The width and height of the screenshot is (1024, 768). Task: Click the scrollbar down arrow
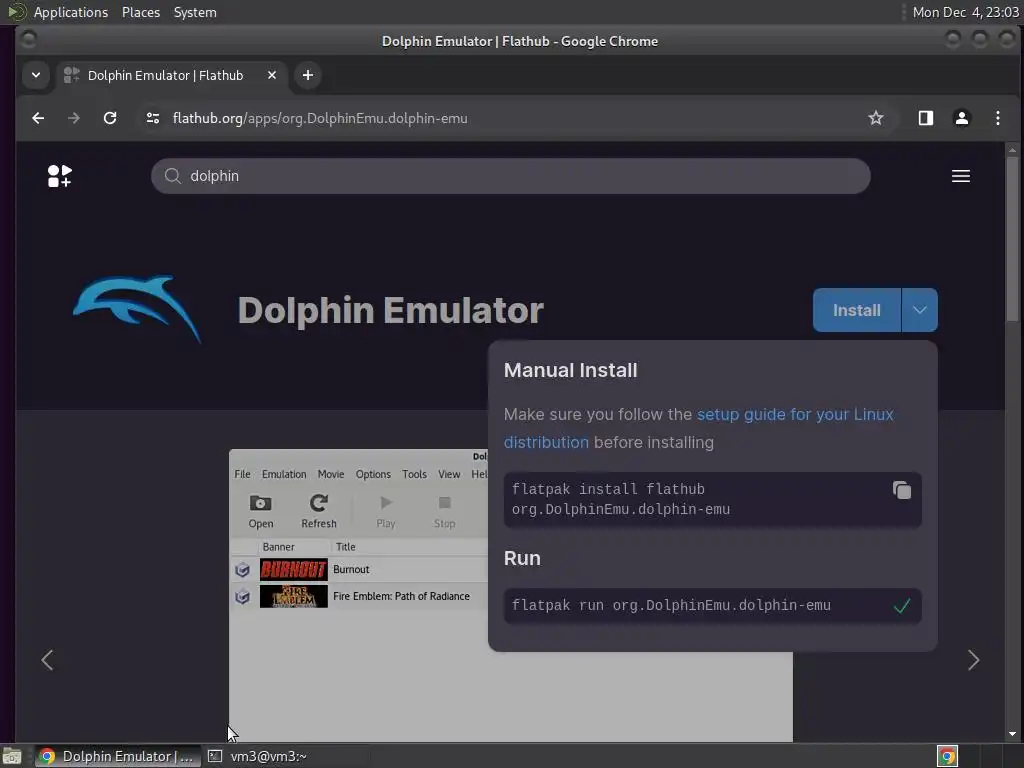coord(1012,734)
